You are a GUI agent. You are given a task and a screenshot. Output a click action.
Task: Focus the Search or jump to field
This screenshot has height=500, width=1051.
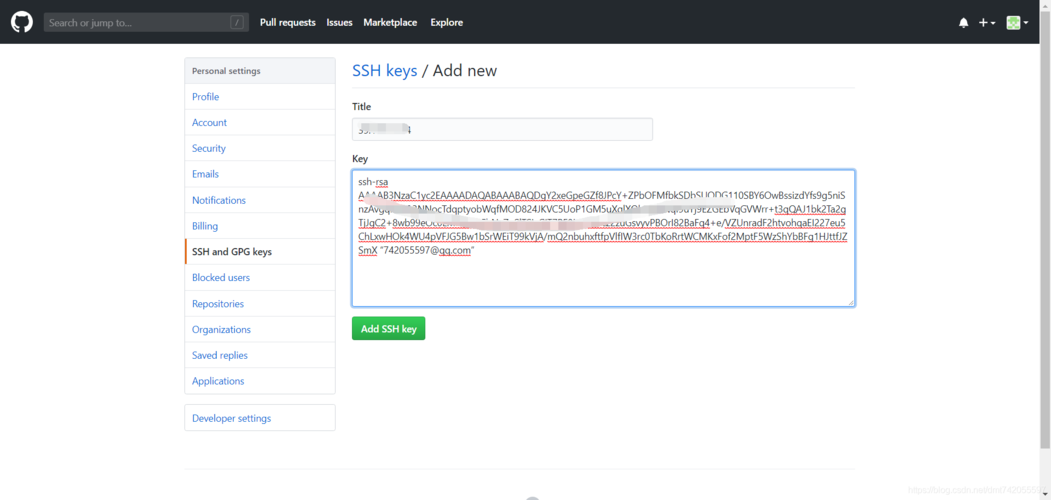pyautogui.click(x=146, y=22)
